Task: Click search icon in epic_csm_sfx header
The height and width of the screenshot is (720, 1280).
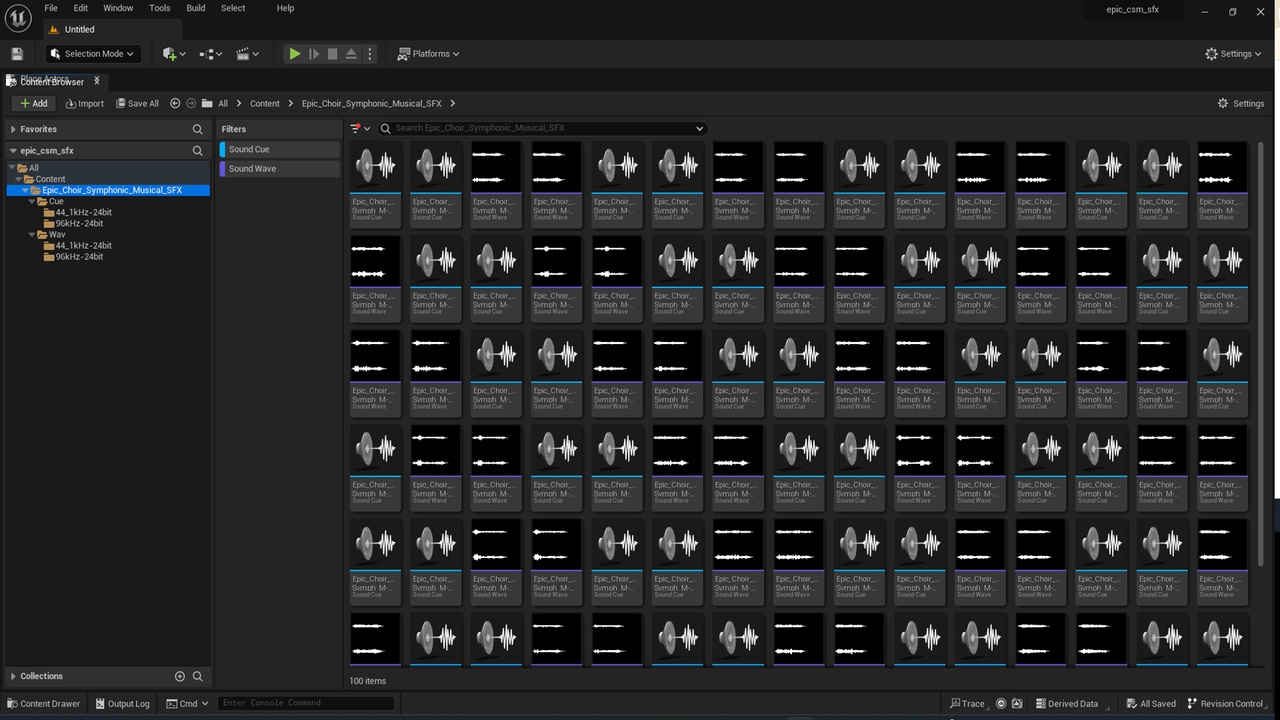Action: (198, 151)
